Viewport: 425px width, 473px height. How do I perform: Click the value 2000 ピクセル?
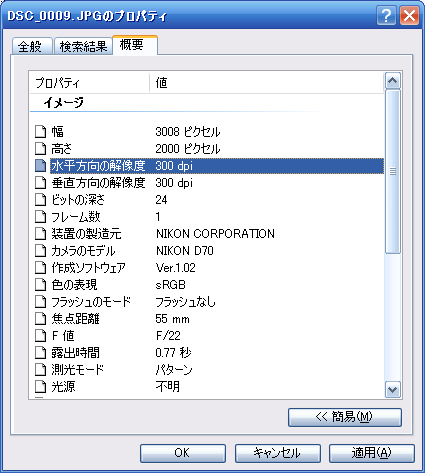[188, 149]
